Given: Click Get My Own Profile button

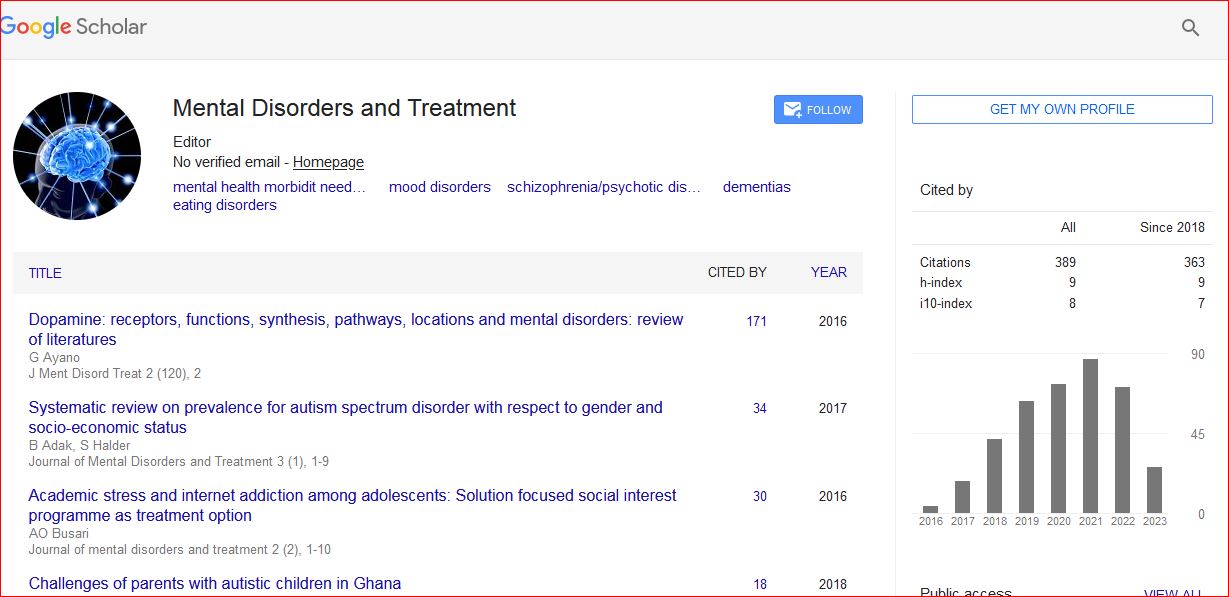Looking at the screenshot, I should click(1061, 110).
